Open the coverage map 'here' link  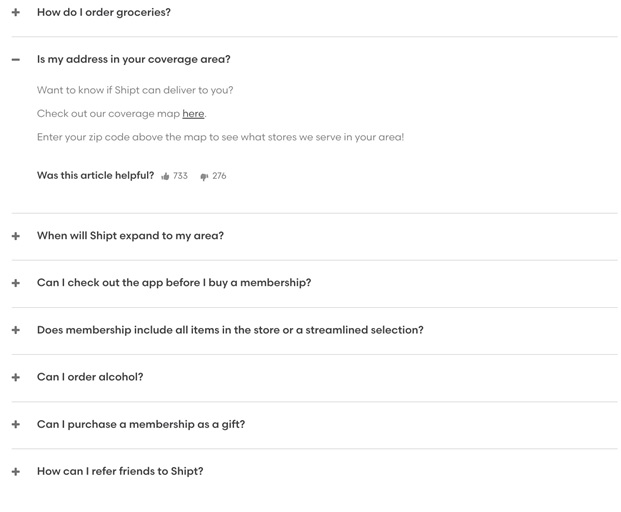pyautogui.click(x=193, y=114)
